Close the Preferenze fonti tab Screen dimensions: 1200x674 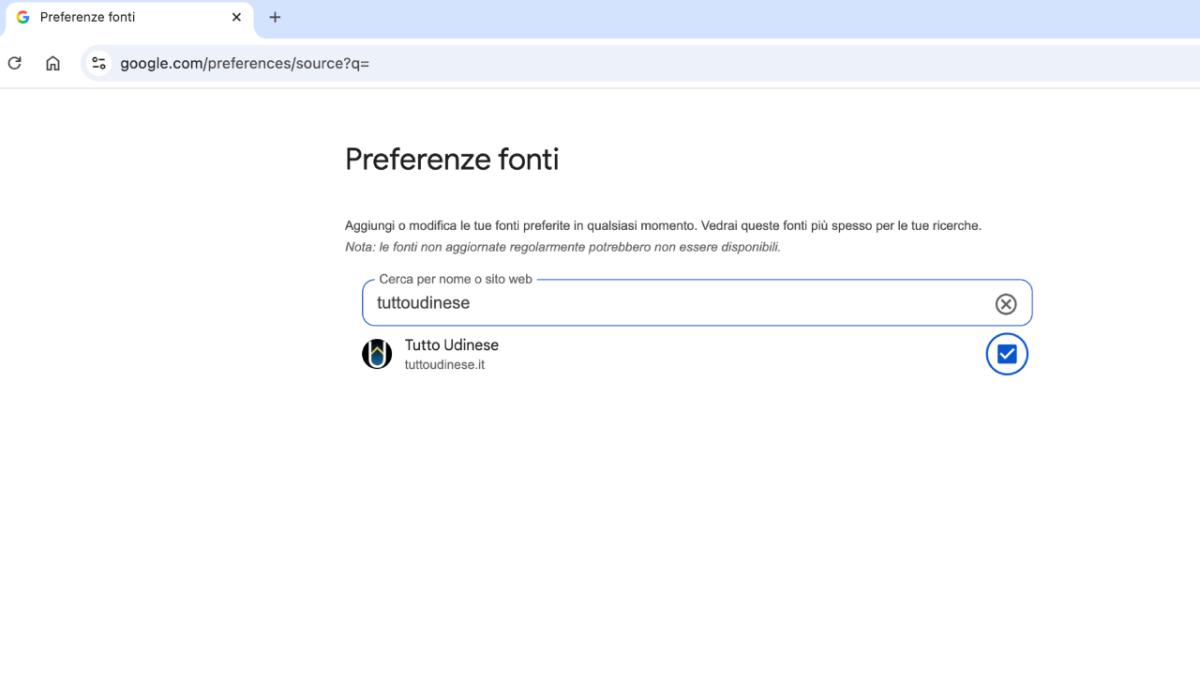click(x=237, y=17)
